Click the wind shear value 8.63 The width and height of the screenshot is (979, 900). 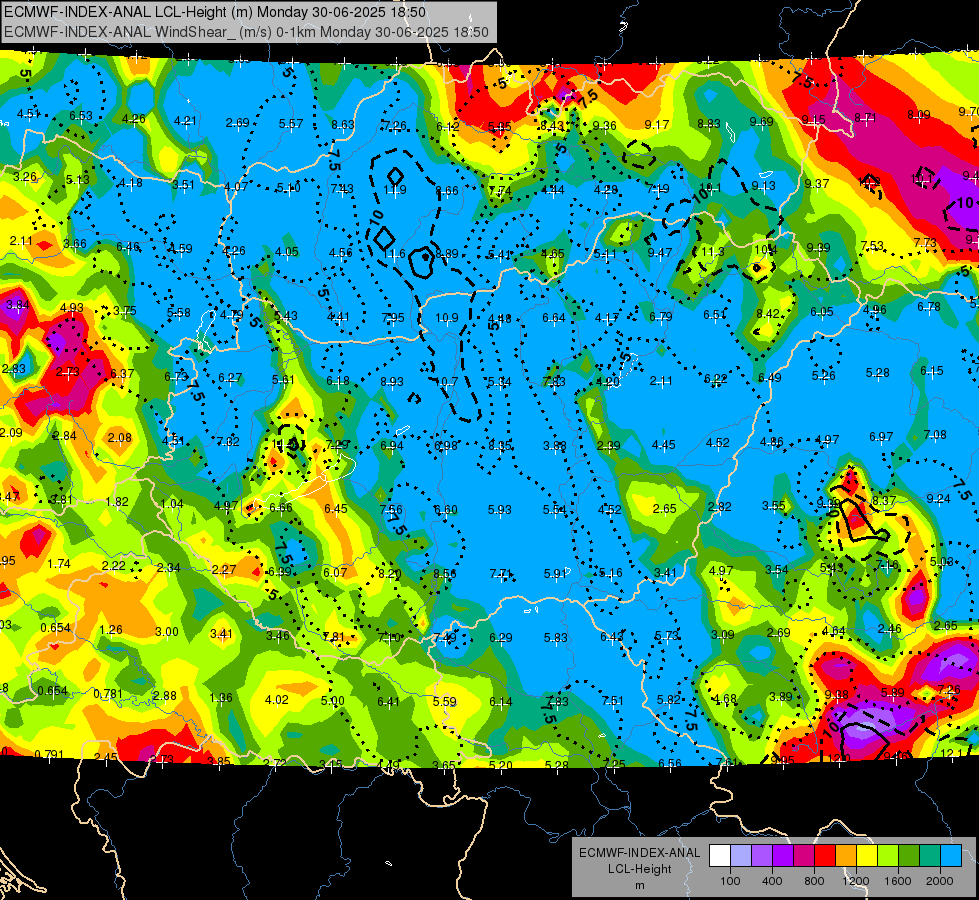pos(343,125)
